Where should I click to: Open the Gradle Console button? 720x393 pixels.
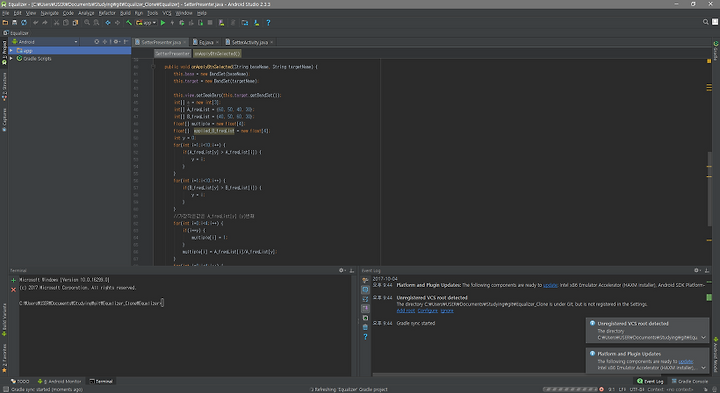pos(690,381)
